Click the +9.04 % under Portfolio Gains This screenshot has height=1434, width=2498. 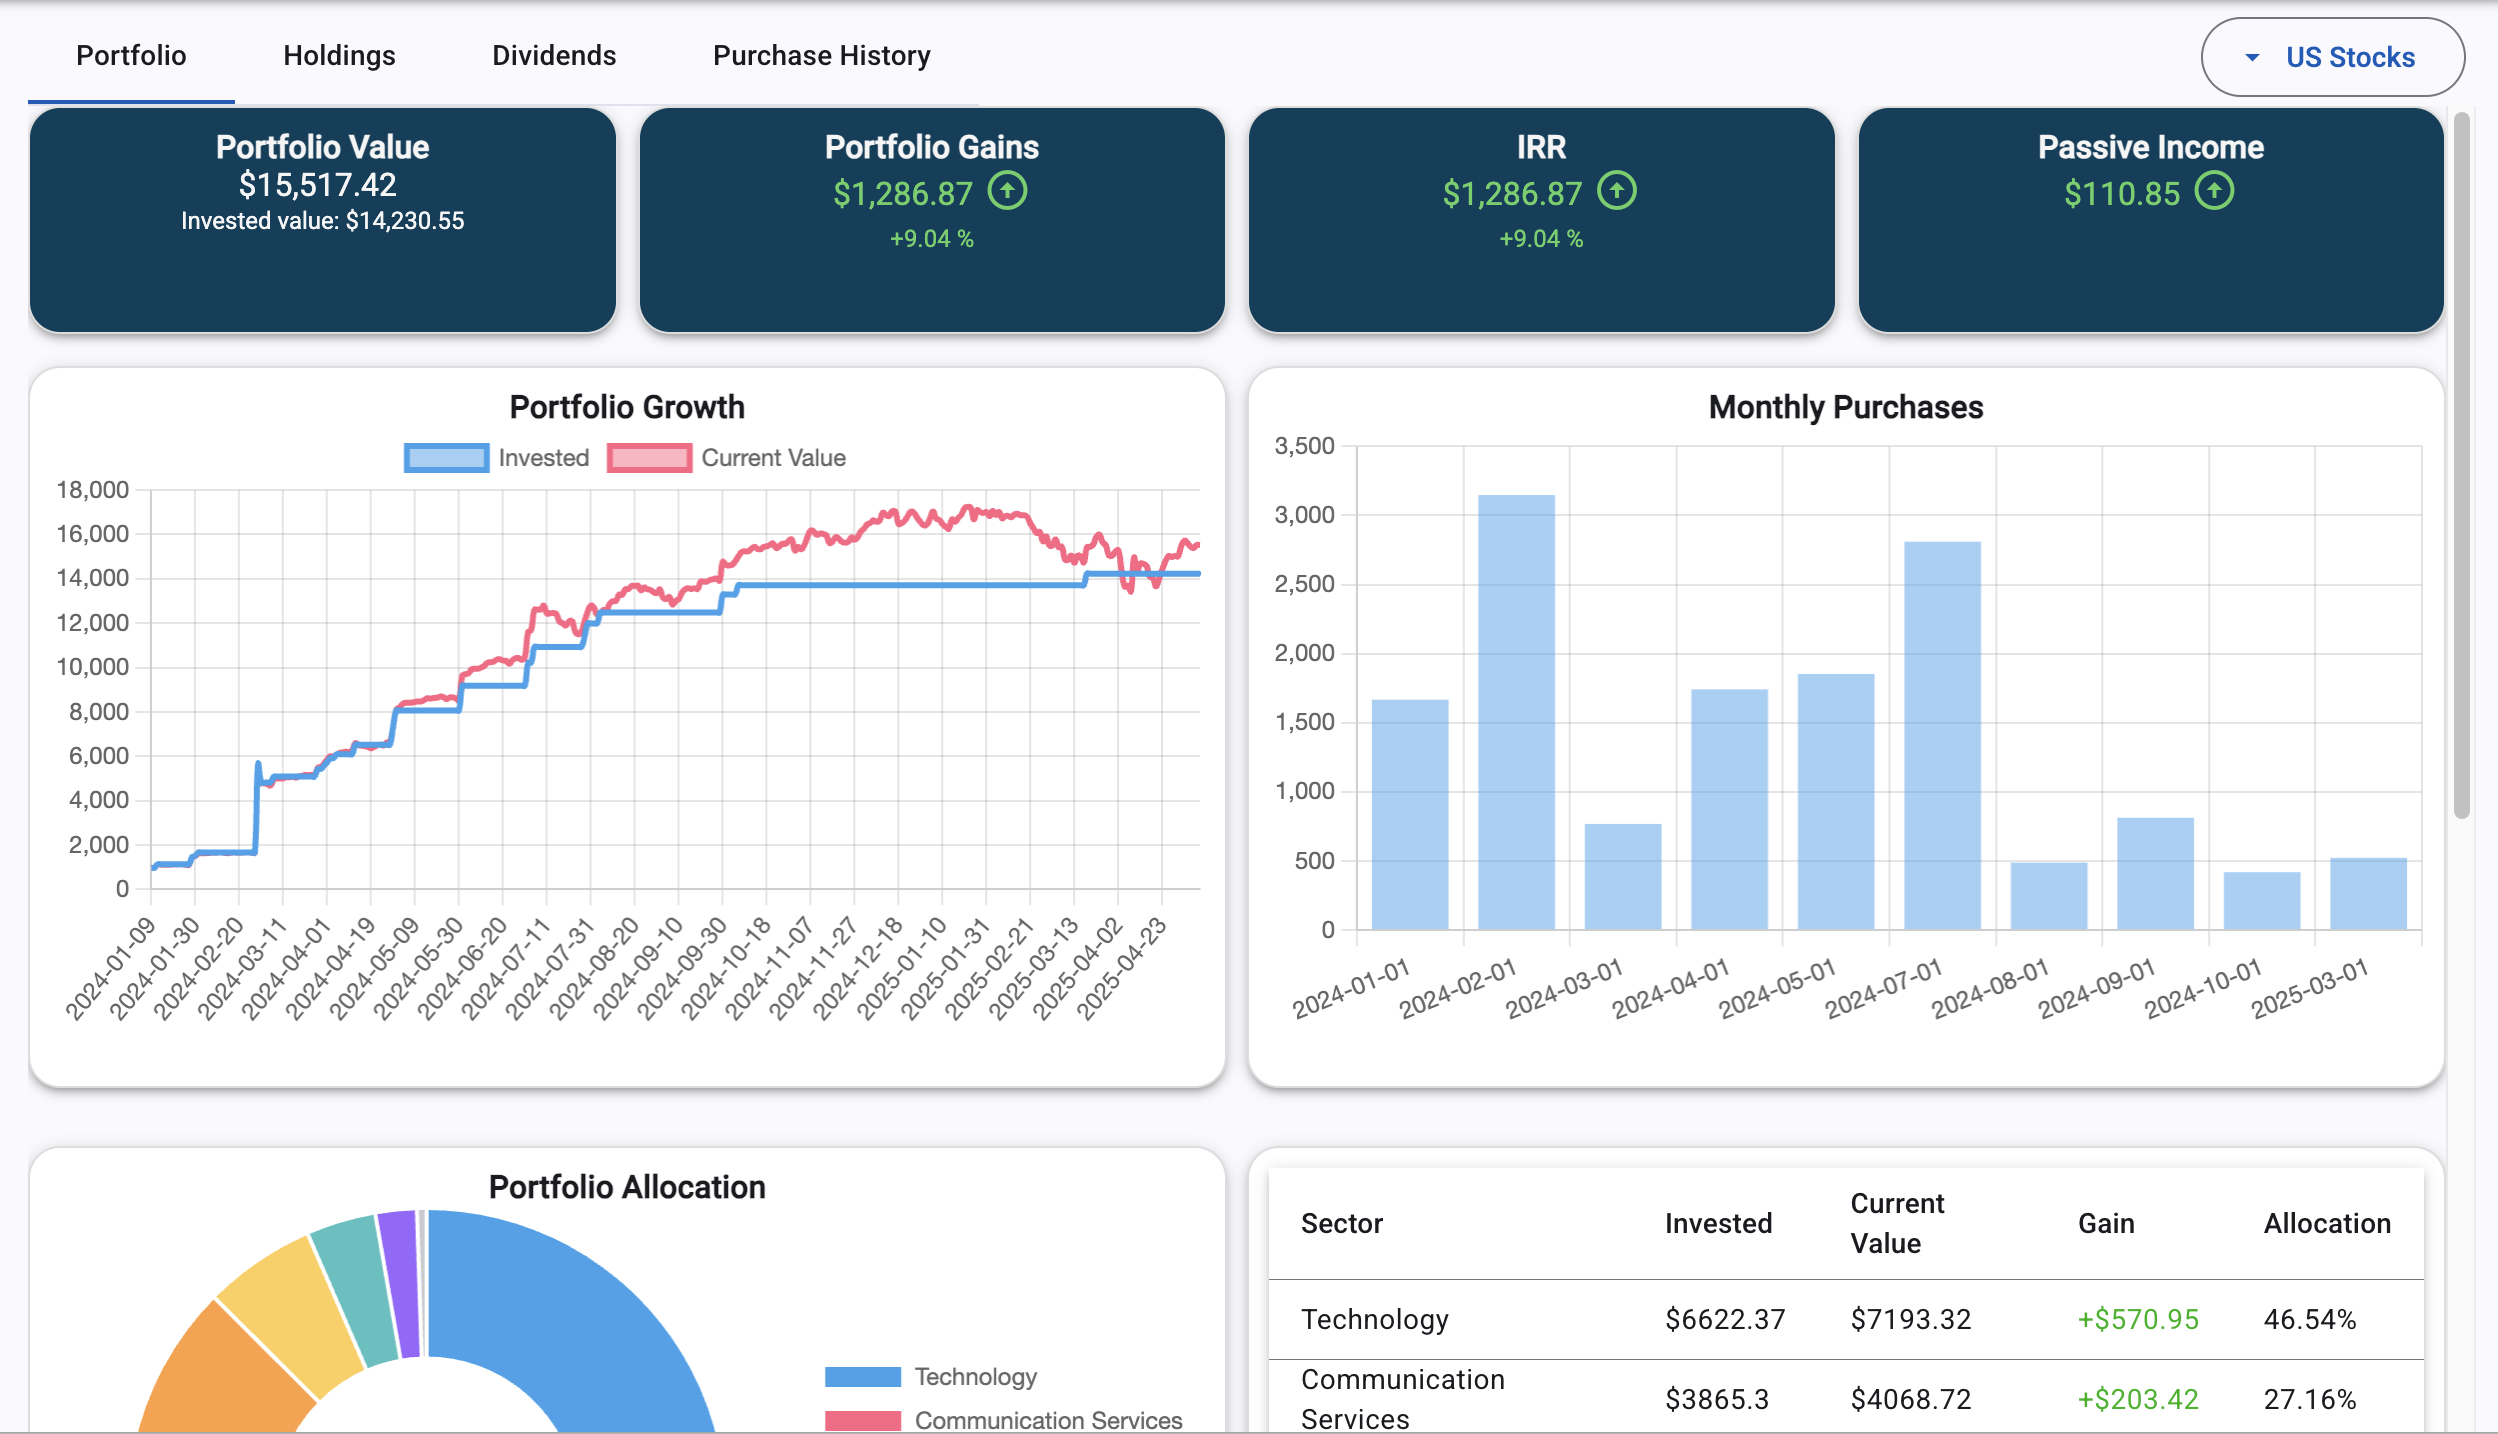tap(932, 239)
